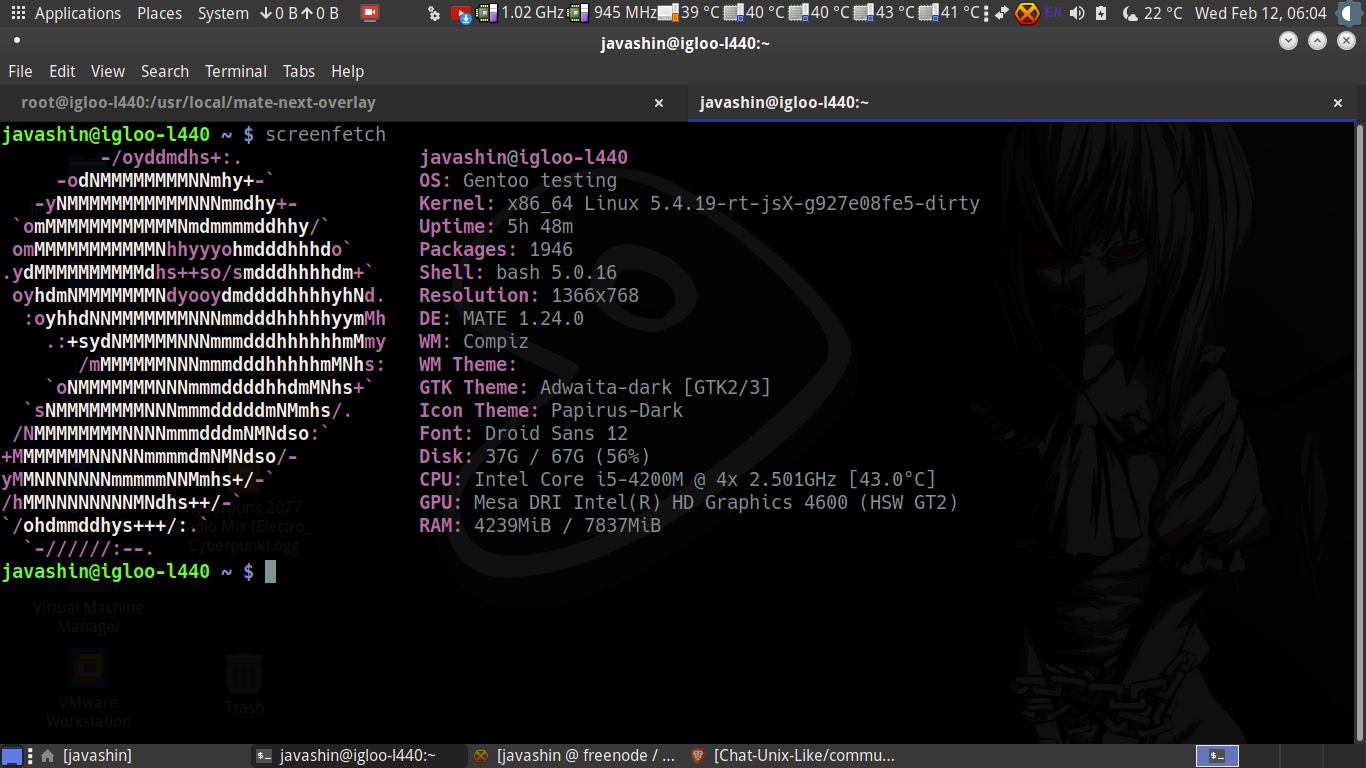Click the text '1366x768' resolution value

coord(595,295)
